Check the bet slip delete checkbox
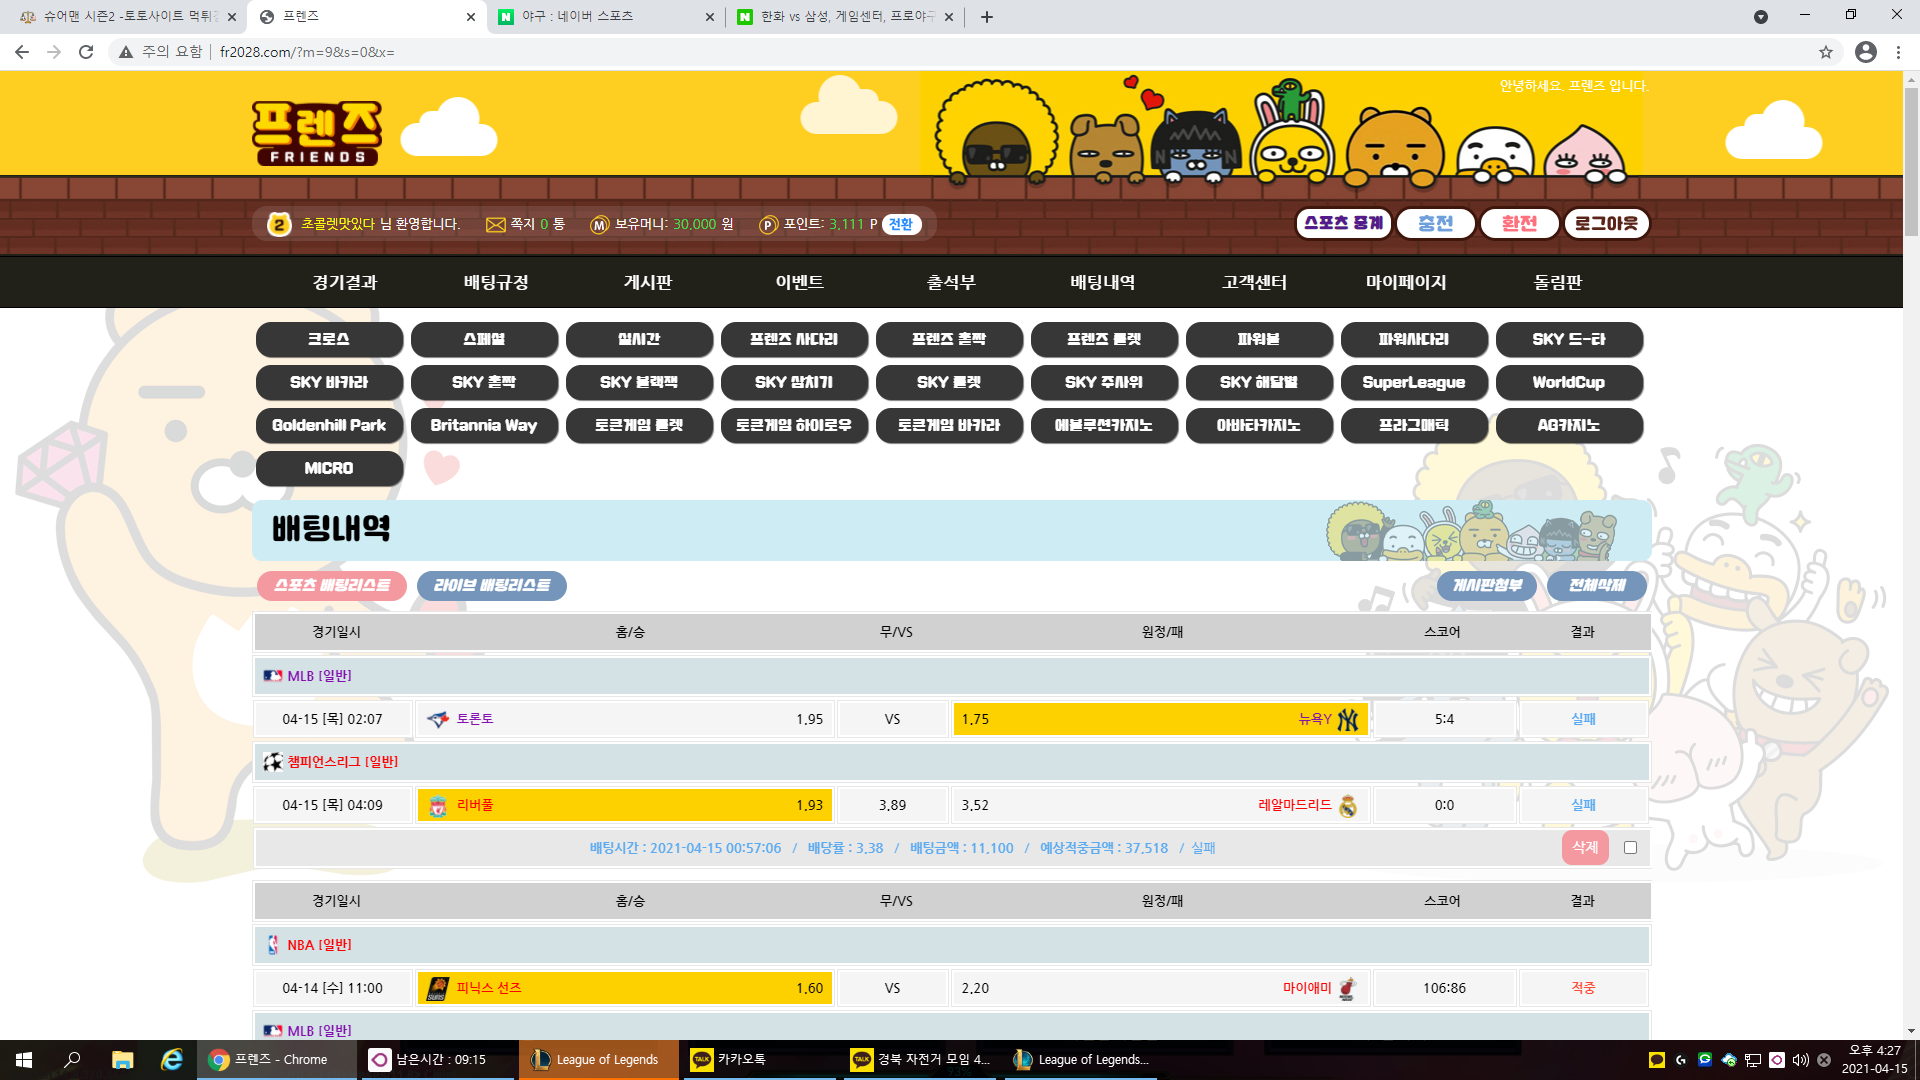This screenshot has height=1080, width=1920. click(x=1630, y=848)
